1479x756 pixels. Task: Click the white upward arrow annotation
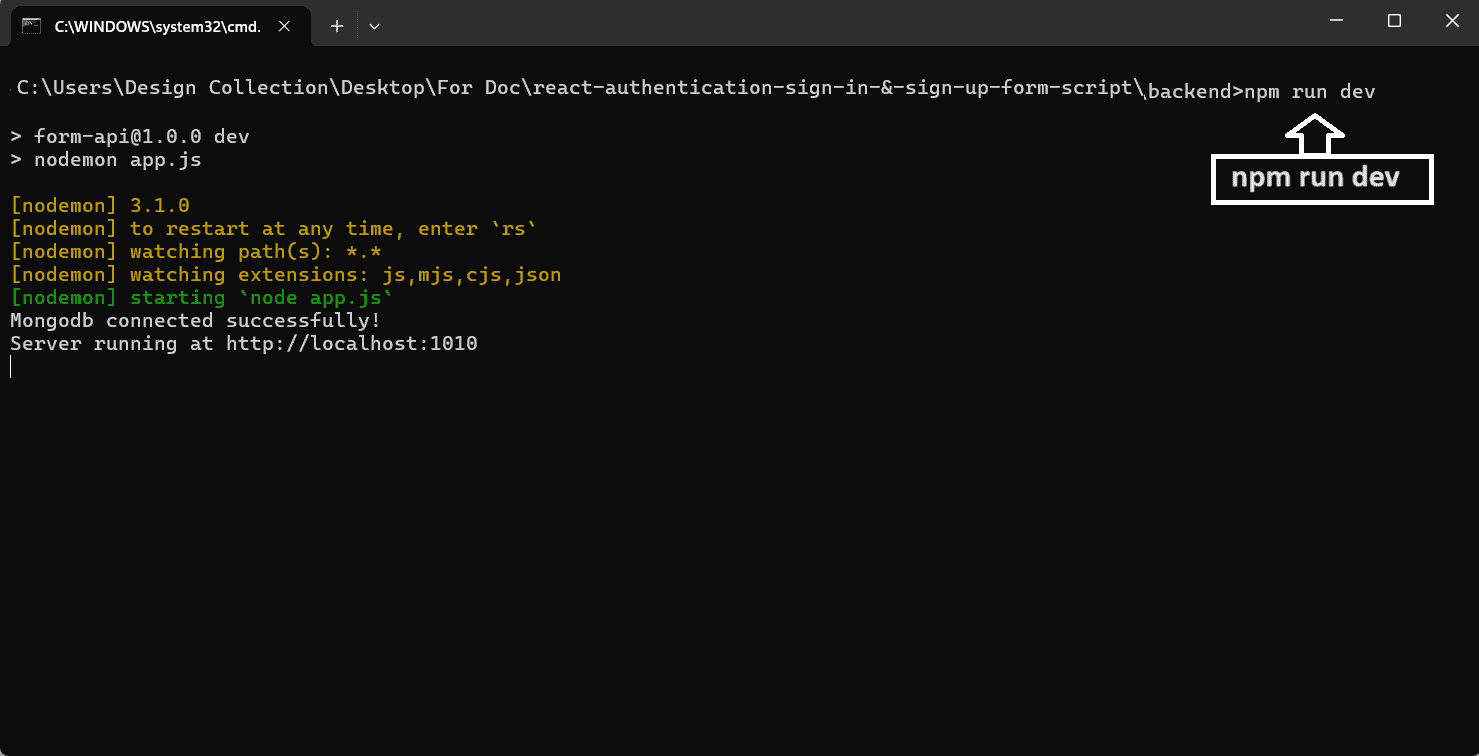[x=1316, y=134]
